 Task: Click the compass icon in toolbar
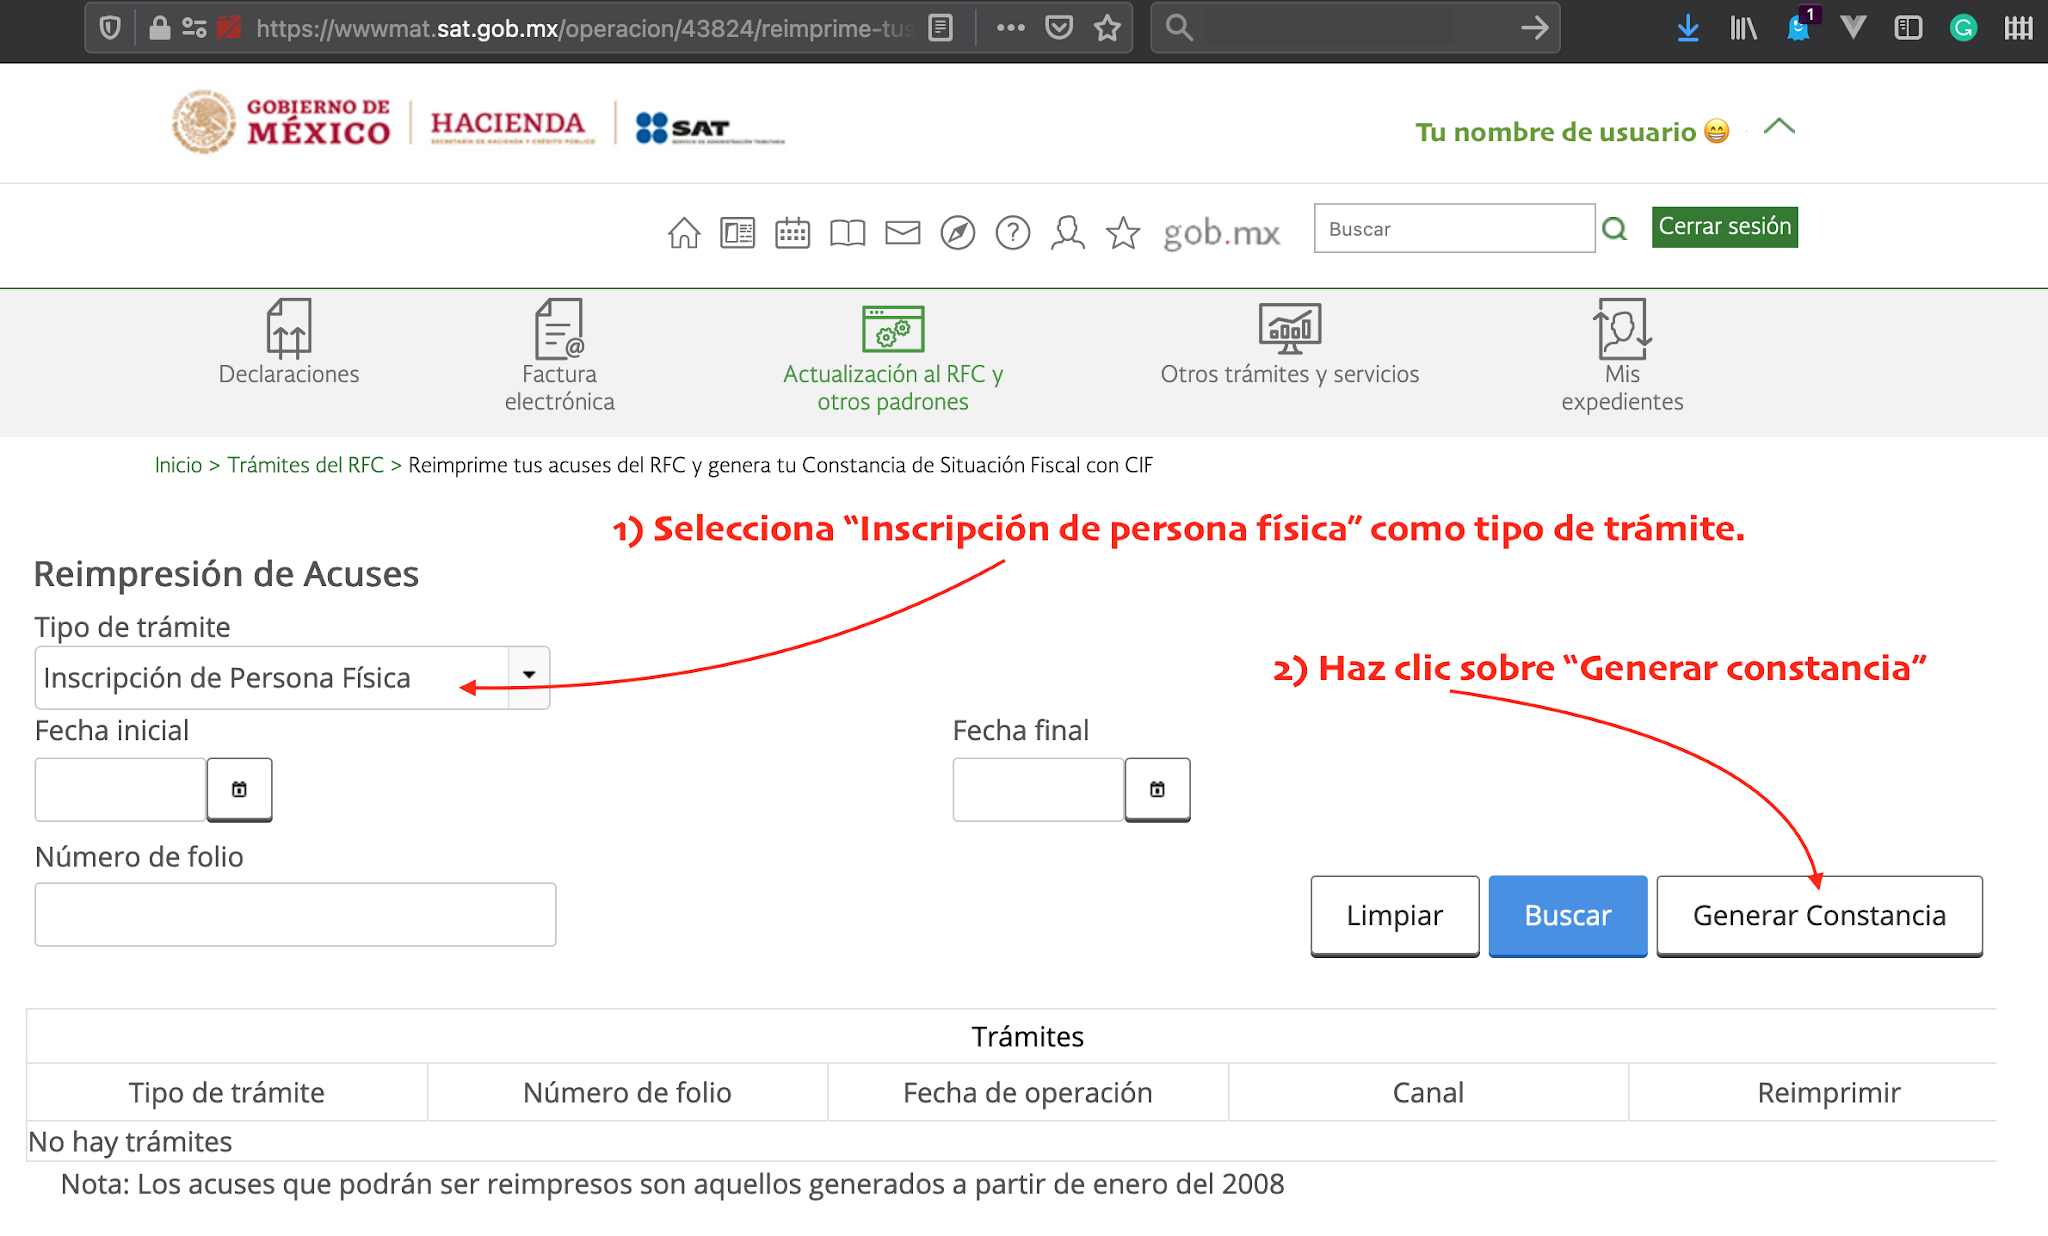pyautogui.click(x=957, y=232)
